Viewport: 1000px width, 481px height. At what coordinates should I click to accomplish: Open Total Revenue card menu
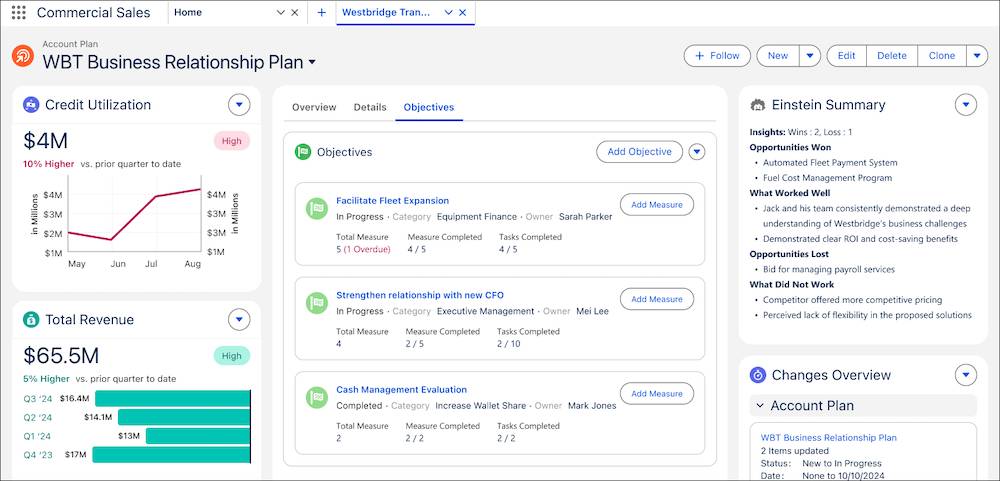tap(239, 320)
